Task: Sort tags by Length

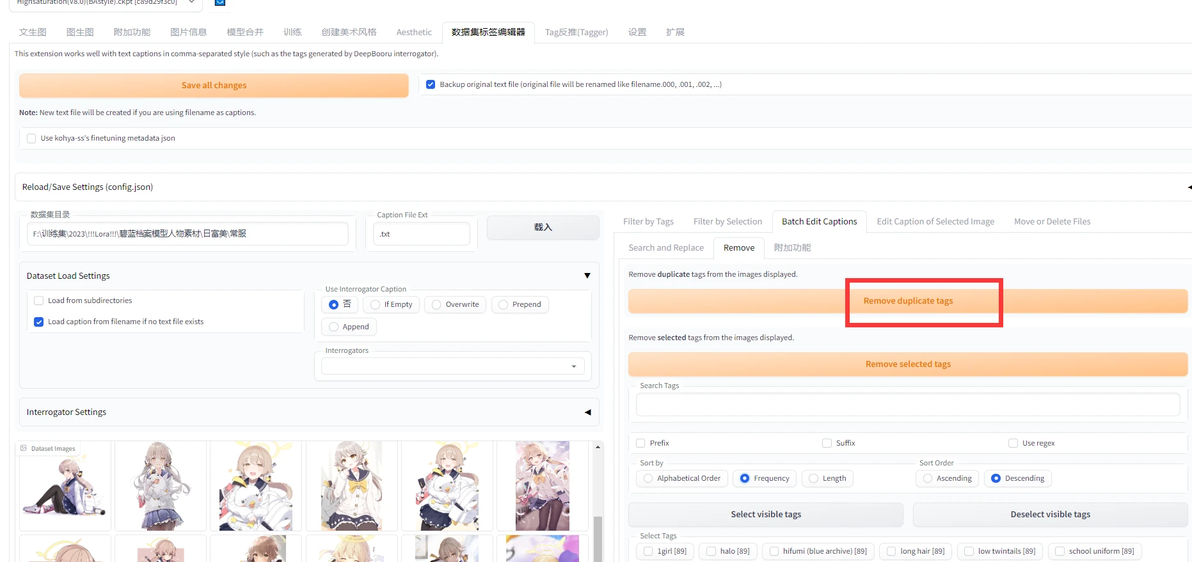Action: [x=813, y=478]
